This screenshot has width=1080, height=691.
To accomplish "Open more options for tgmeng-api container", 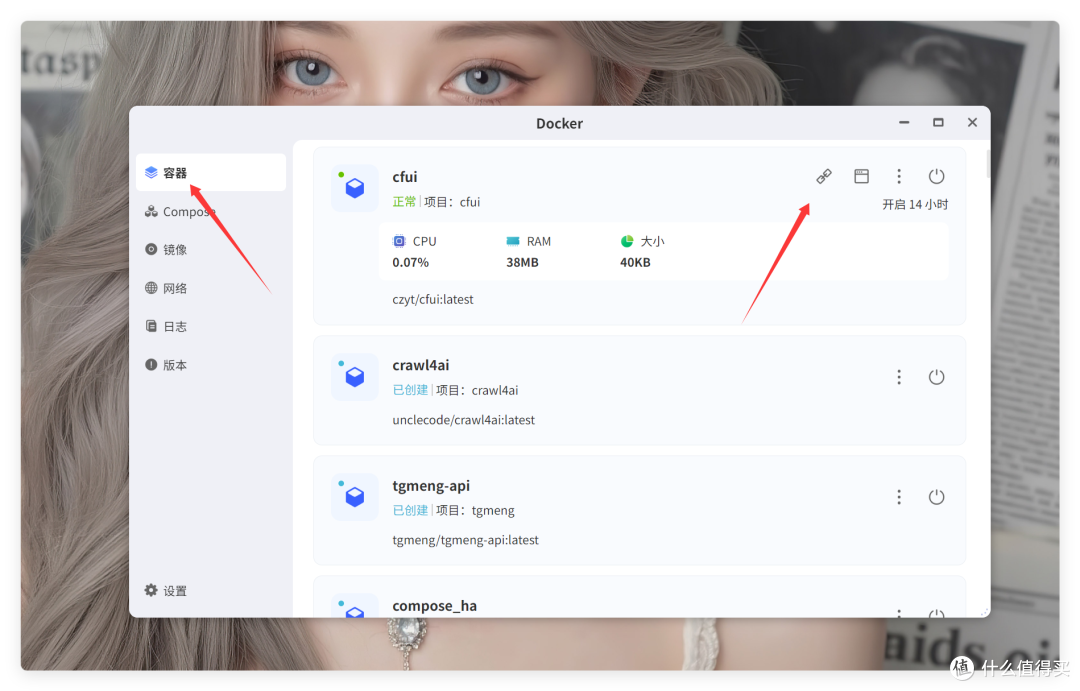I will [899, 497].
